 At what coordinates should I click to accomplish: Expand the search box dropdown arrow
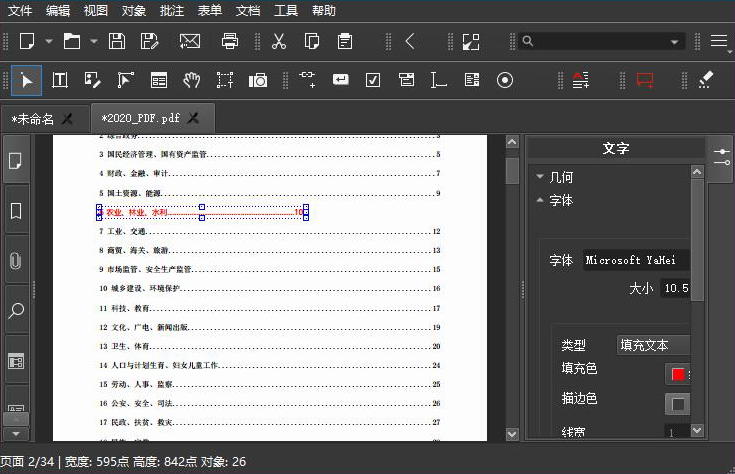[x=674, y=42]
